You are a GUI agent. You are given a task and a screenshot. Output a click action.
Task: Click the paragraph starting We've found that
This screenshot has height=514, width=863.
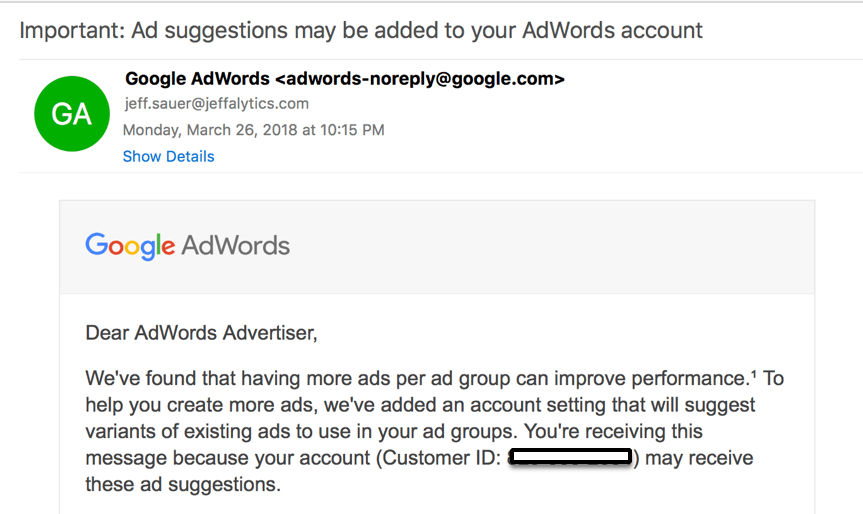[x=434, y=431]
